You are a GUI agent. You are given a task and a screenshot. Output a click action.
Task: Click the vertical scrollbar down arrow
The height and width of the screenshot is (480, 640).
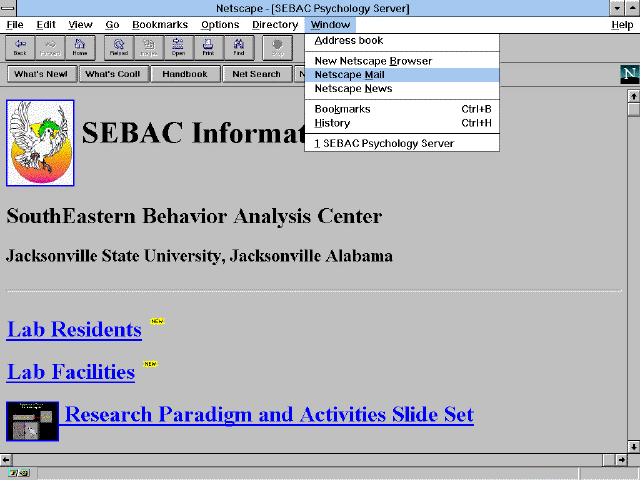pyautogui.click(x=633, y=446)
